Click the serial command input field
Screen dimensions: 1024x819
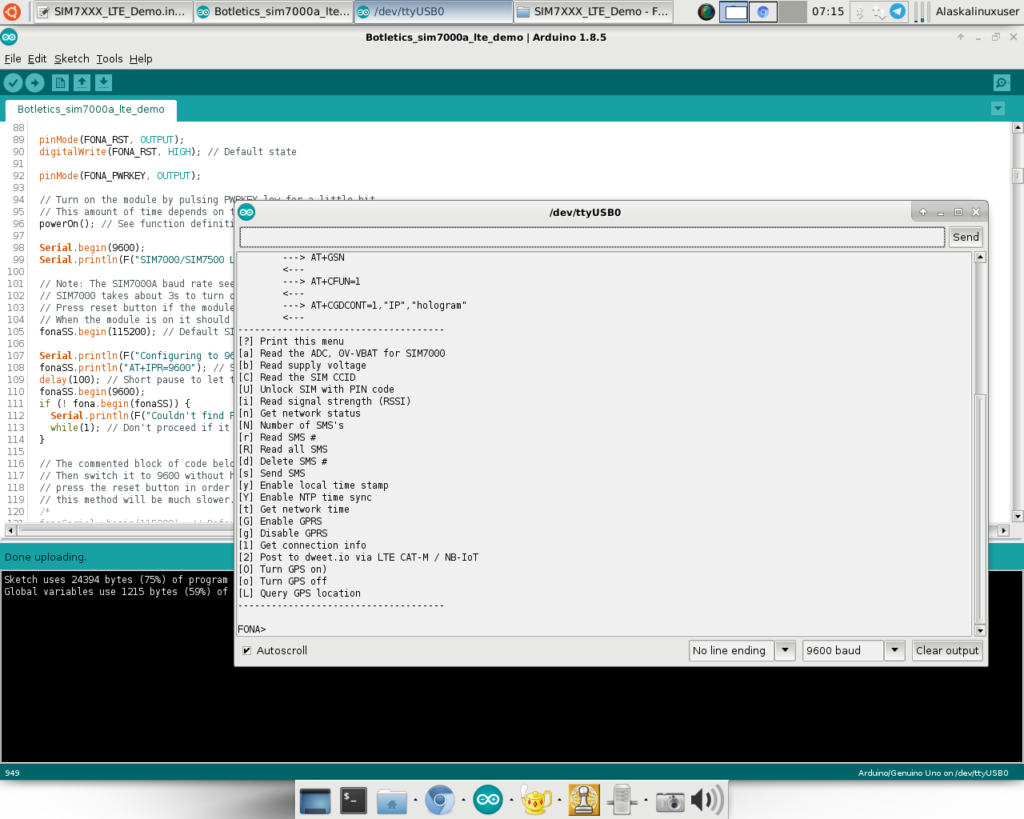click(x=591, y=237)
